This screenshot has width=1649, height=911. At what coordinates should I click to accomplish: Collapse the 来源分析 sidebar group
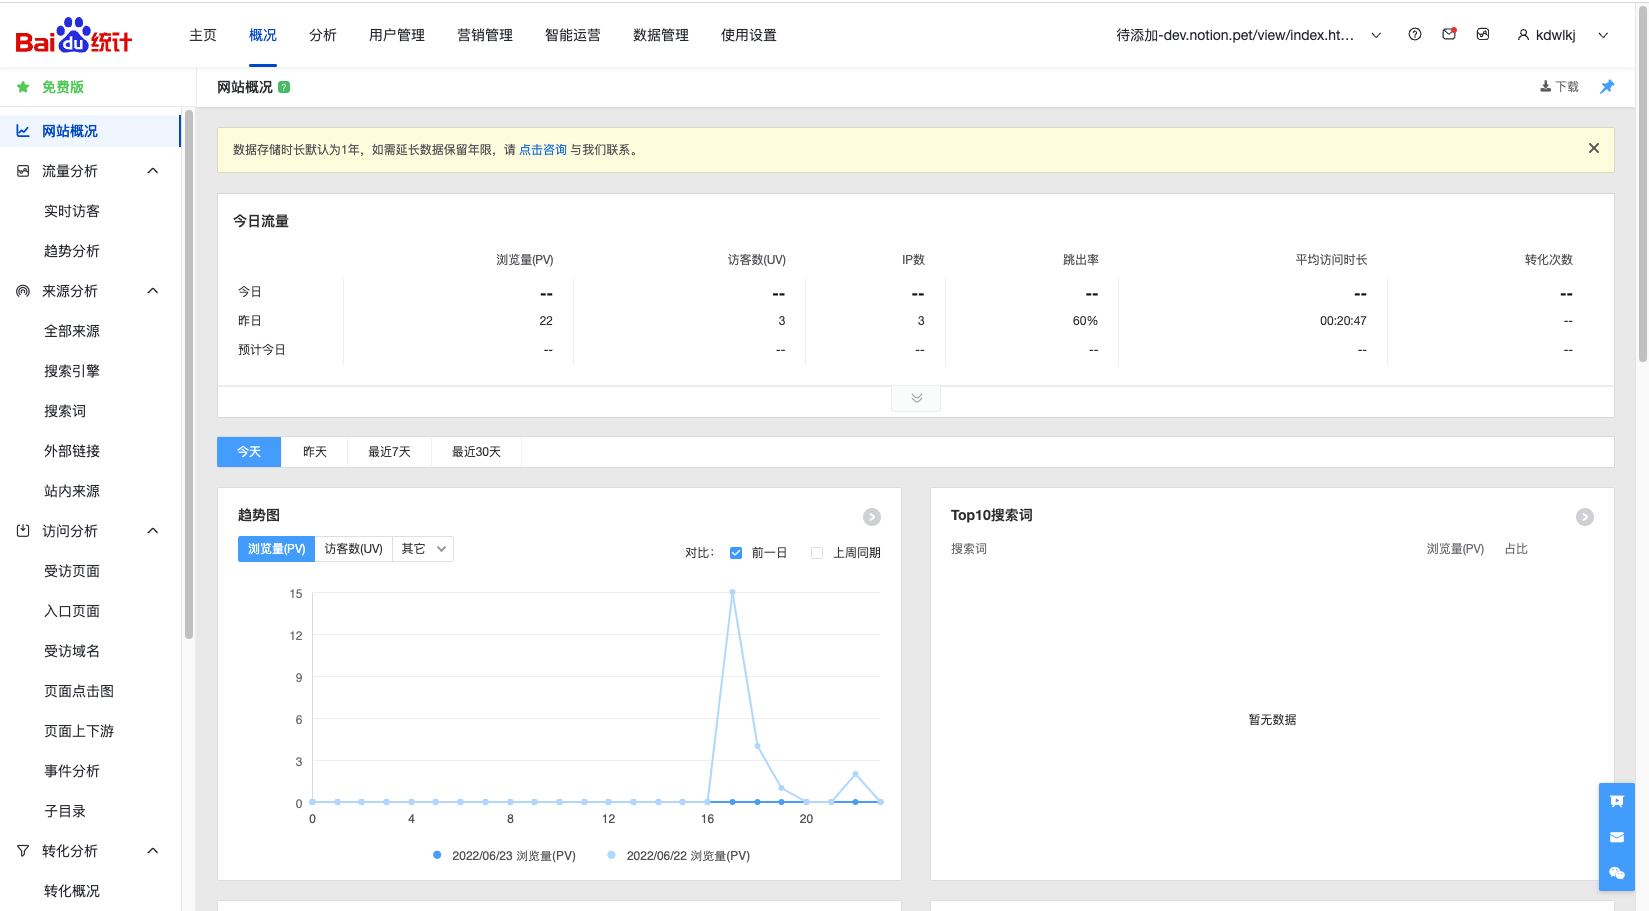click(153, 291)
